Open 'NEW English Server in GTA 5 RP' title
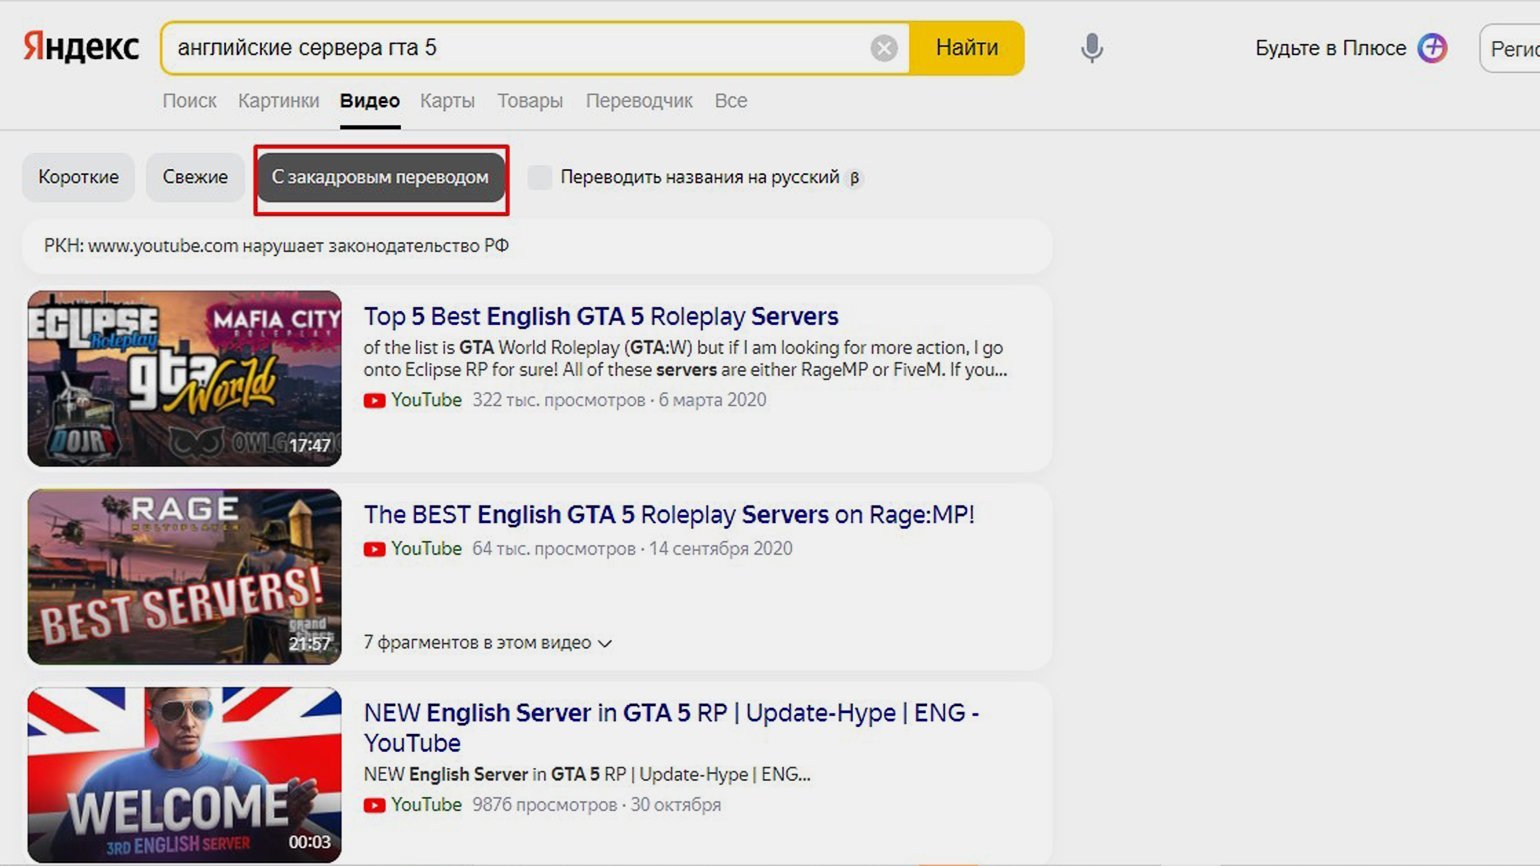This screenshot has height=866, width=1540. point(671,727)
